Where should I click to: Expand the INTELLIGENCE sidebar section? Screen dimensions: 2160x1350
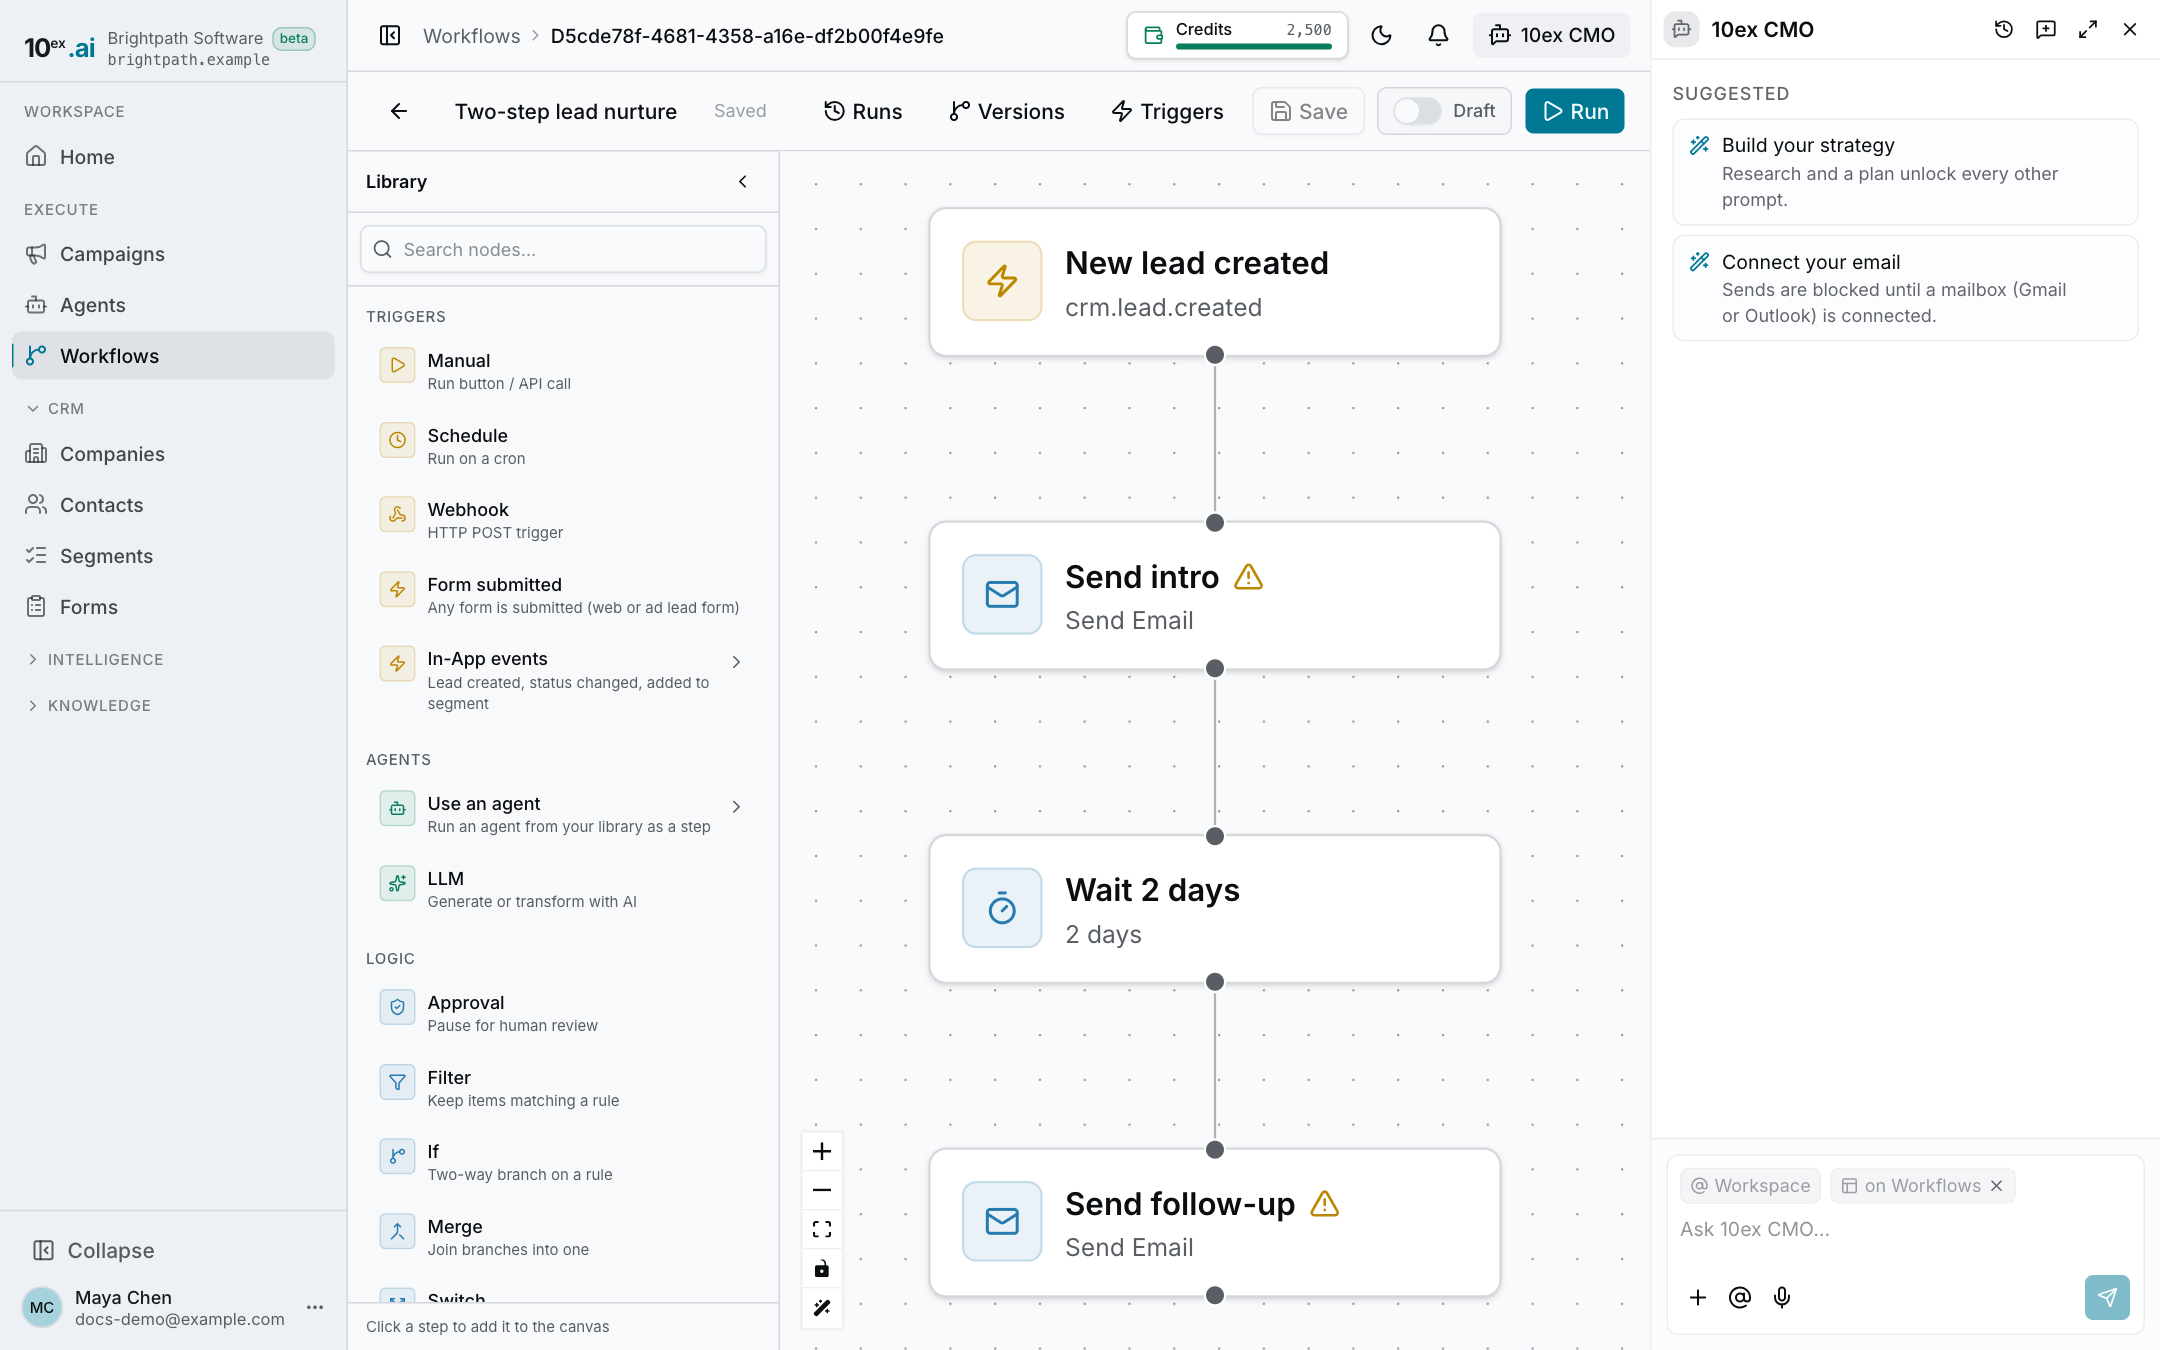coord(94,660)
